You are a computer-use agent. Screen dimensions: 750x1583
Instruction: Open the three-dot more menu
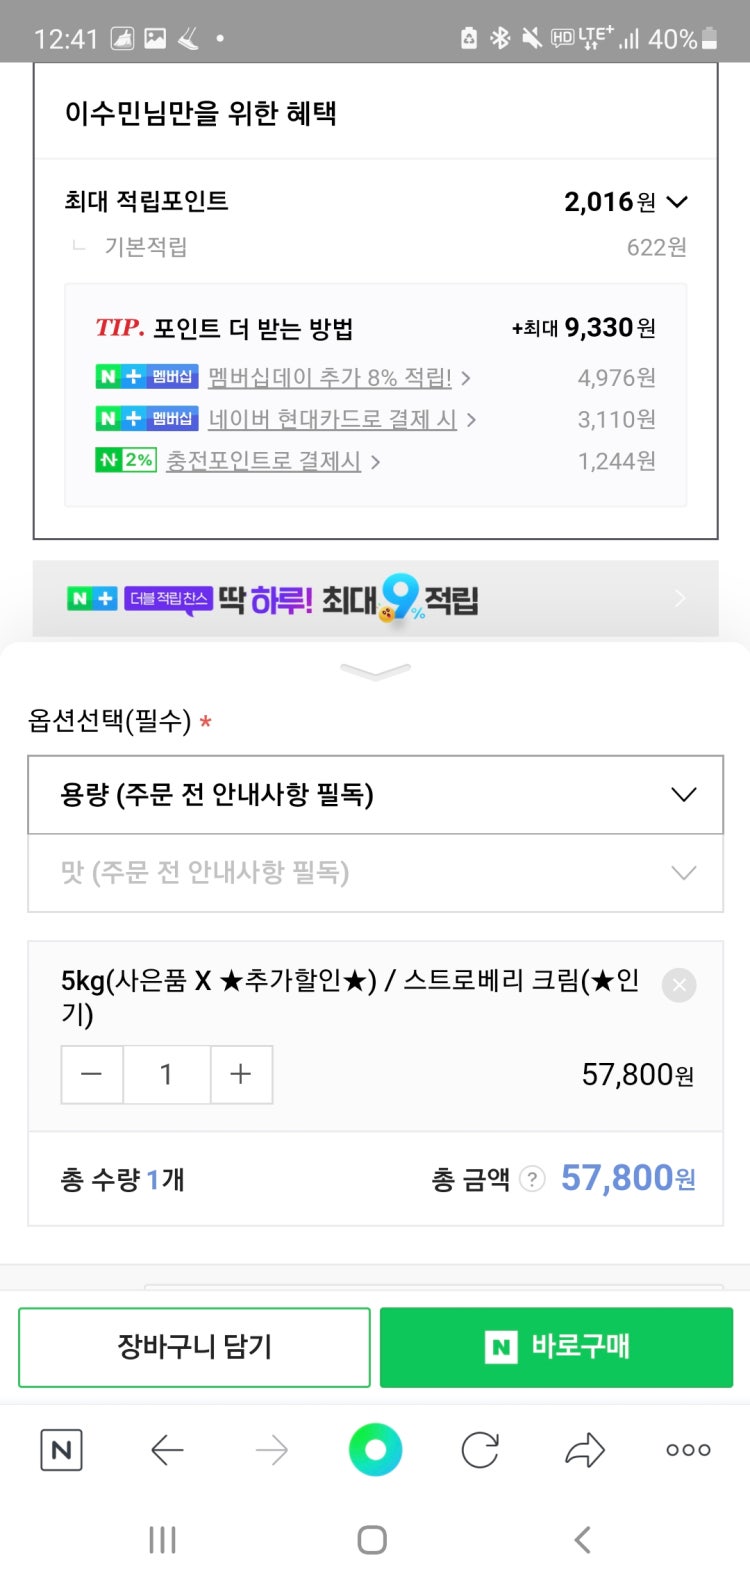(x=688, y=1450)
